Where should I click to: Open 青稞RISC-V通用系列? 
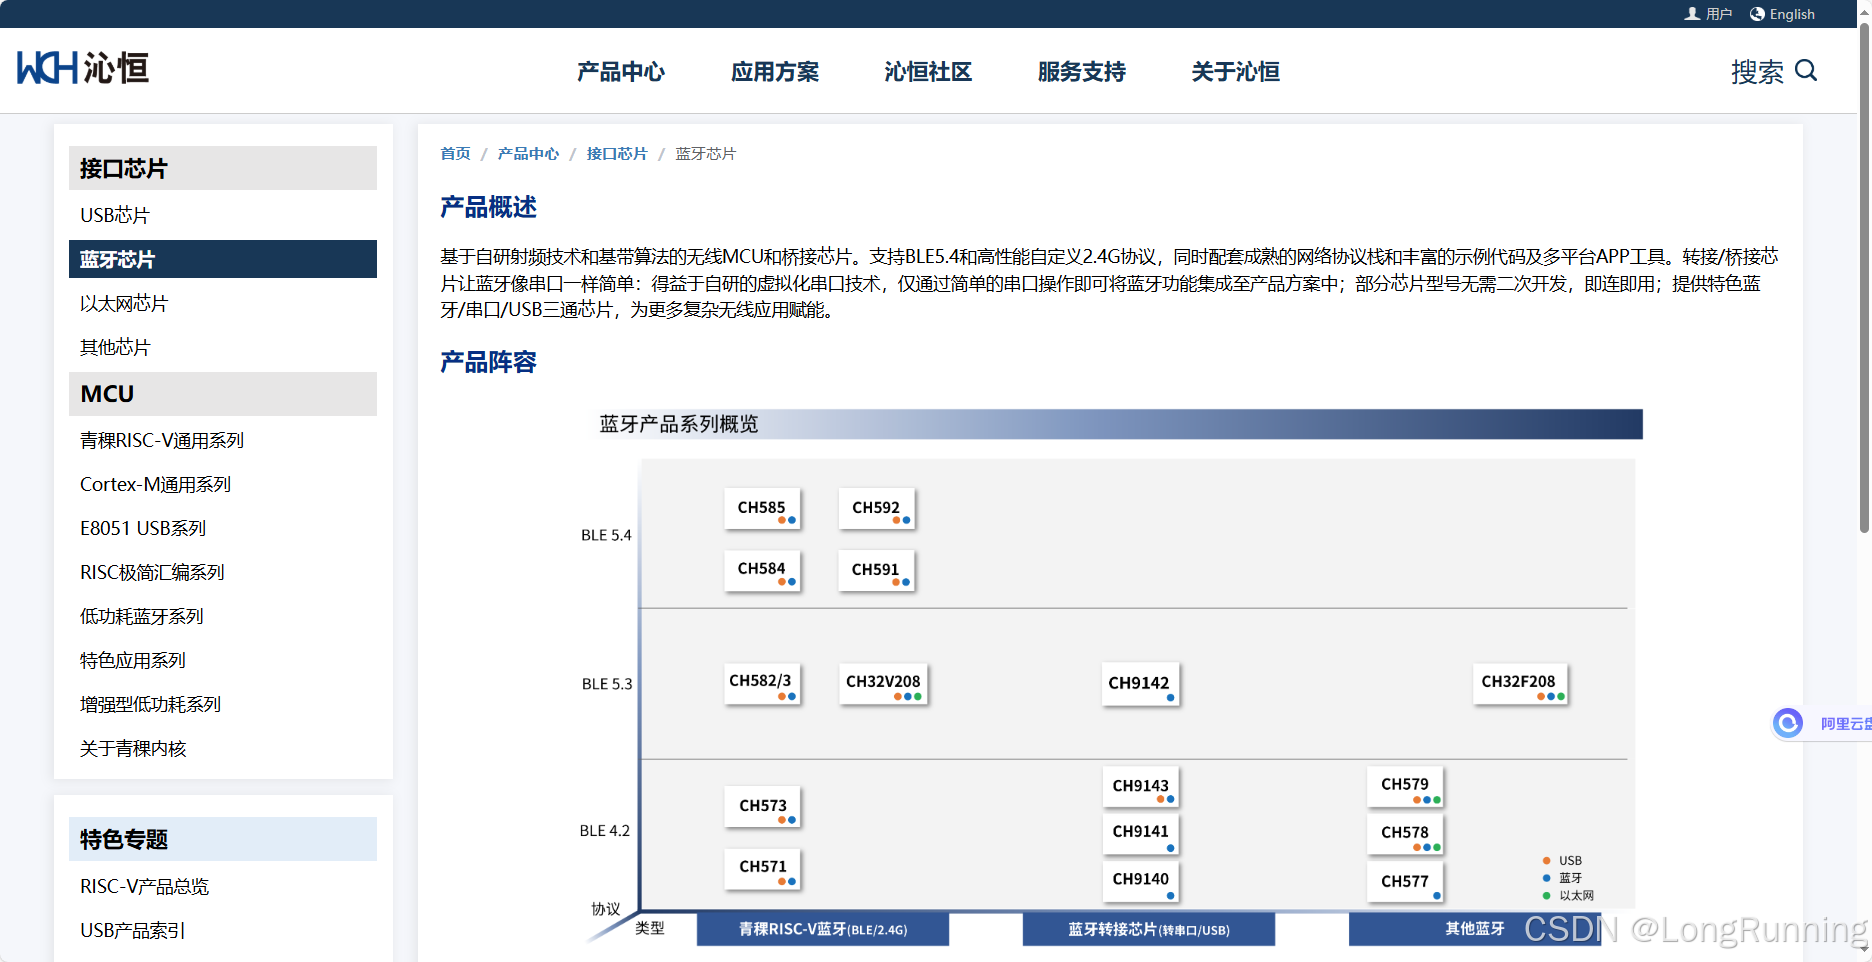point(162,440)
